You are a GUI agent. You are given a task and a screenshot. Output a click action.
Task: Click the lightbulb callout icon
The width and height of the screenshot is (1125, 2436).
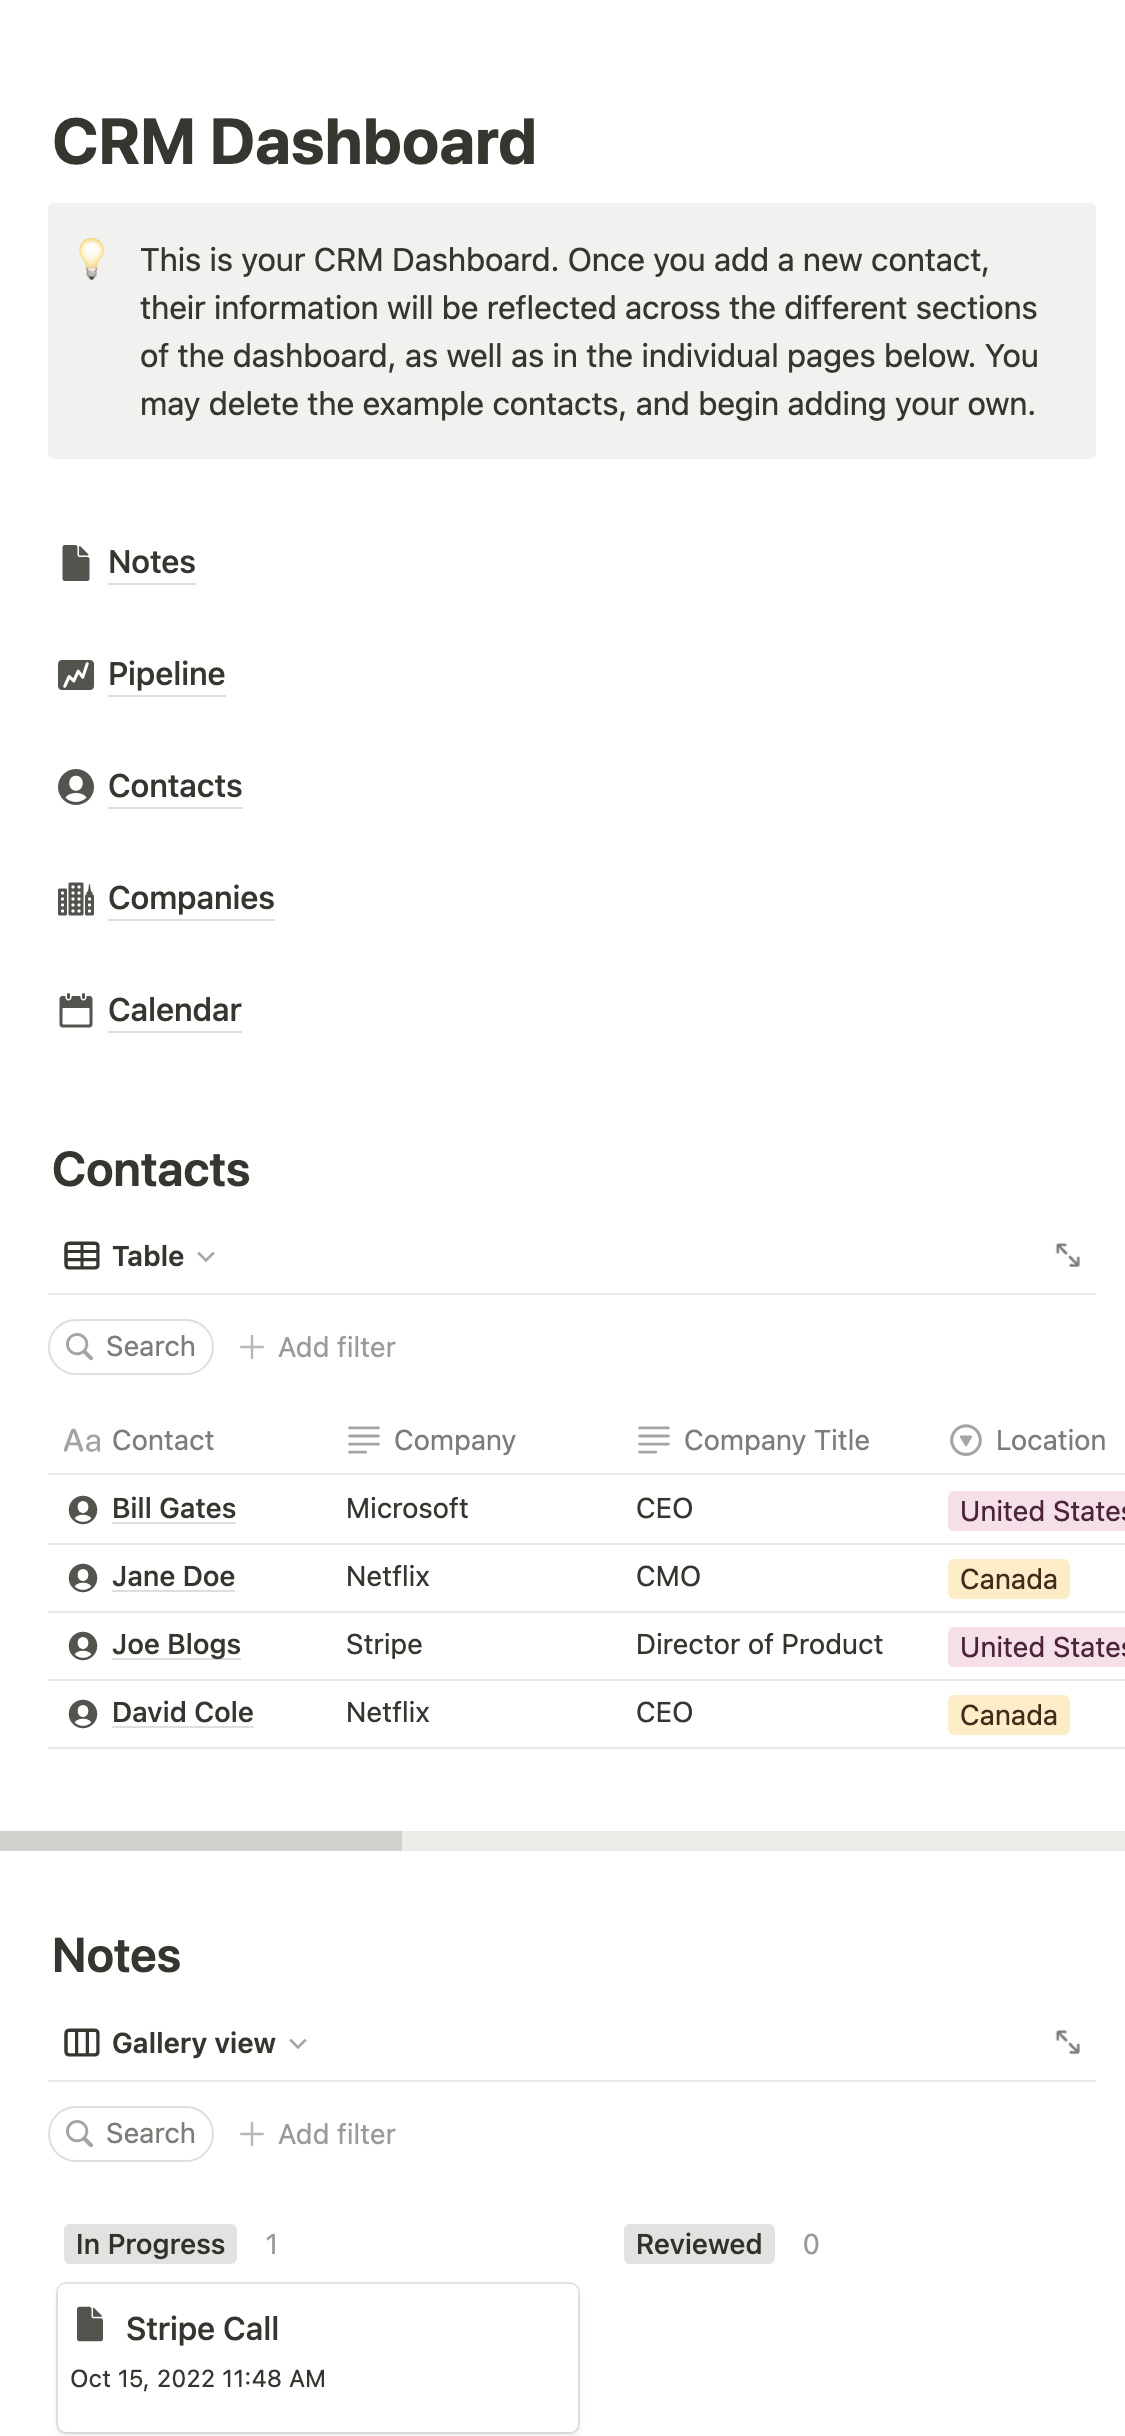click(x=92, y=259)
